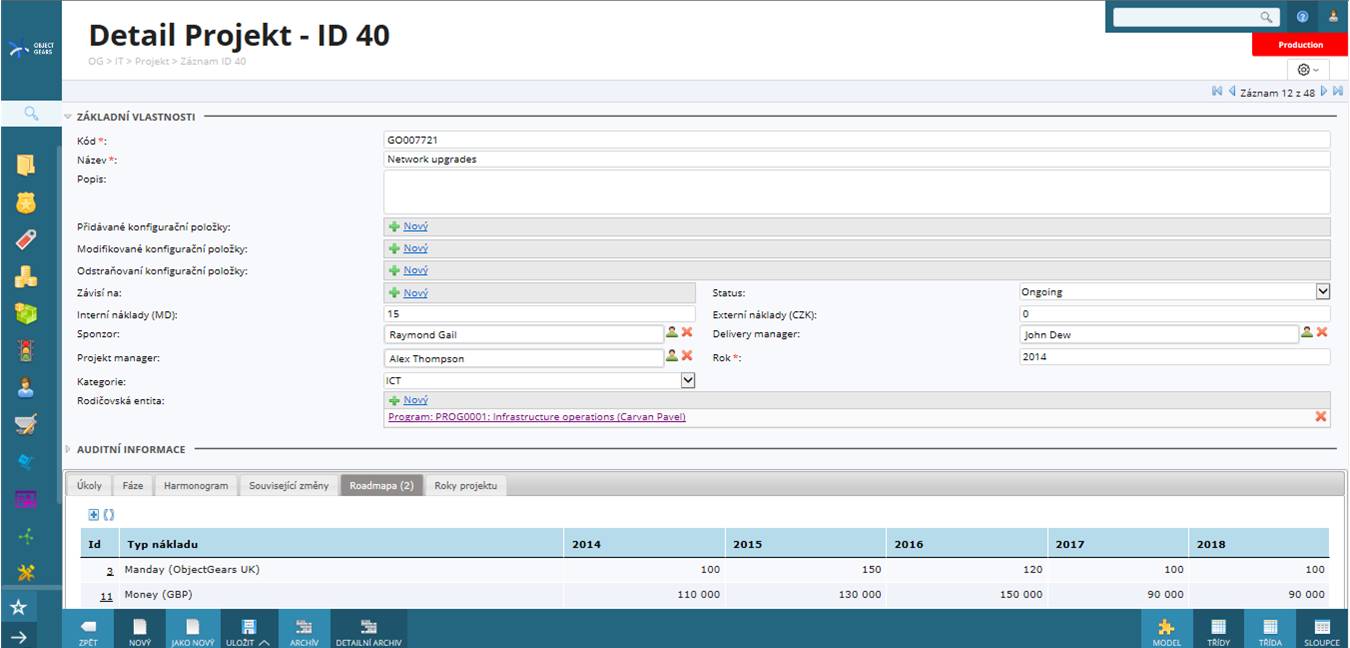Open the person sidebar module
1350x648 pixels.
pos(25,388)
